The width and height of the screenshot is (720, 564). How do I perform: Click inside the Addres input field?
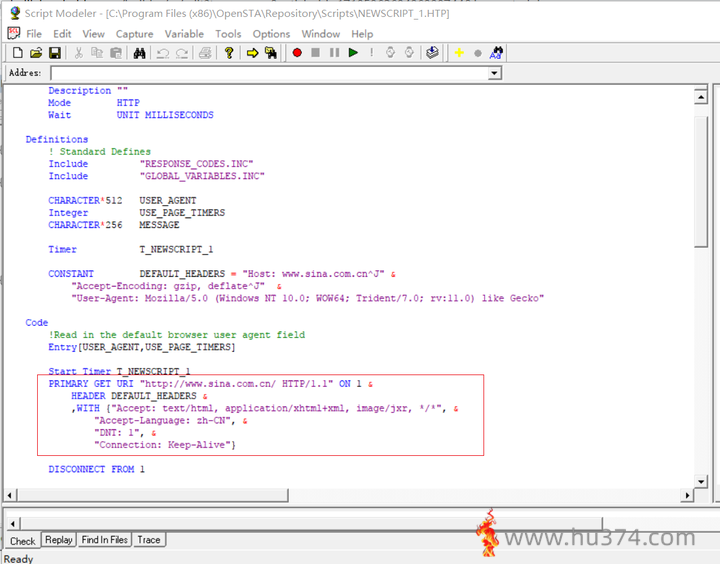pyautogui.click(x=270, y=73)
